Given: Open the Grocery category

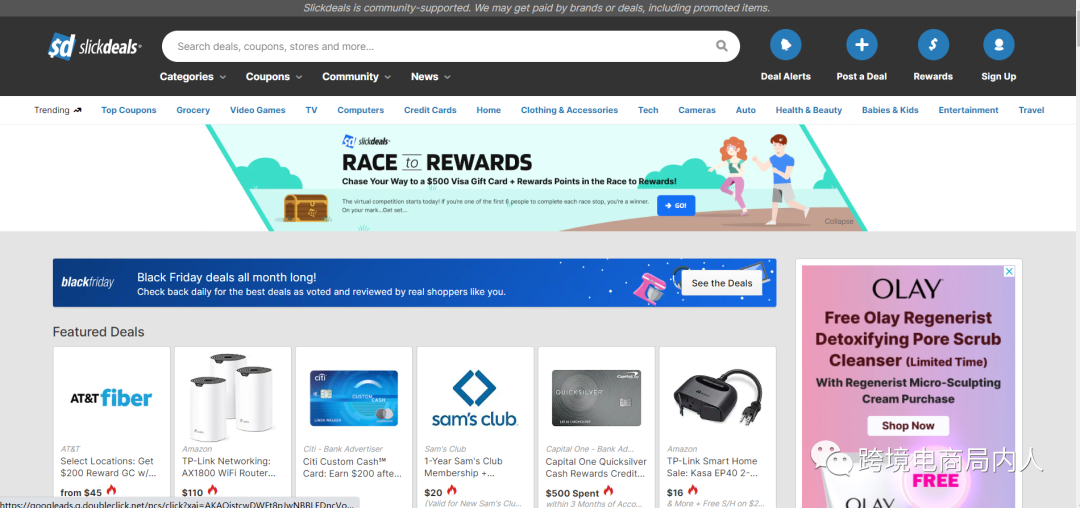Looking at the screenshot, I should (x=193, y=110).
